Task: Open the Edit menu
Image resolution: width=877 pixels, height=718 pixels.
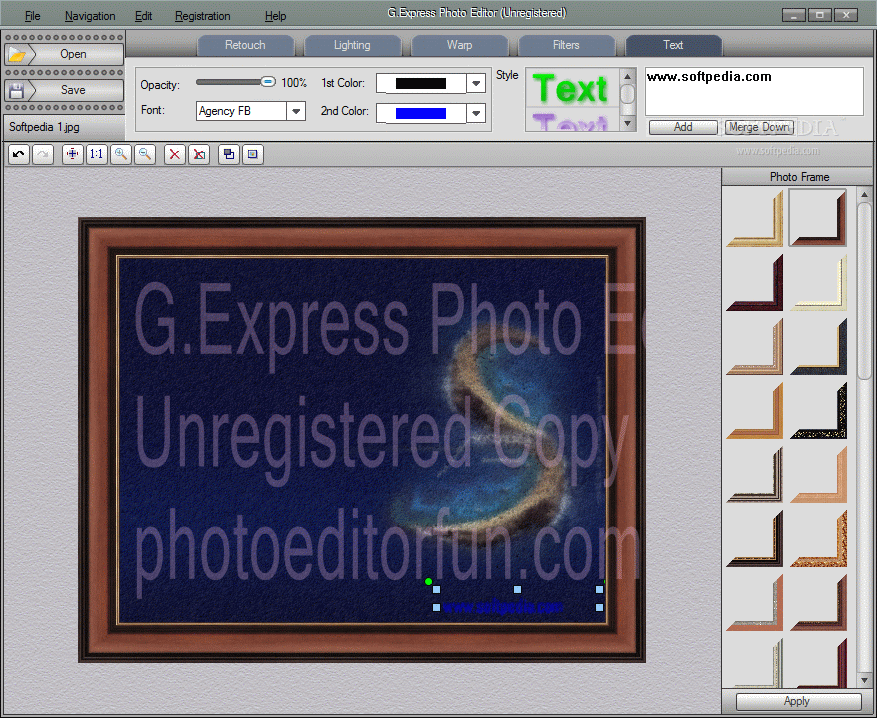Action: tap(143, 16)
